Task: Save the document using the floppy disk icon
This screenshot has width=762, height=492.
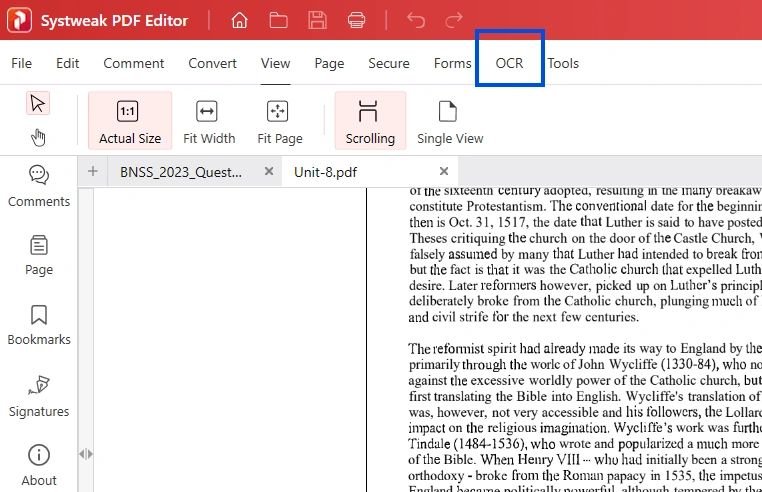Action: [317, 20]
